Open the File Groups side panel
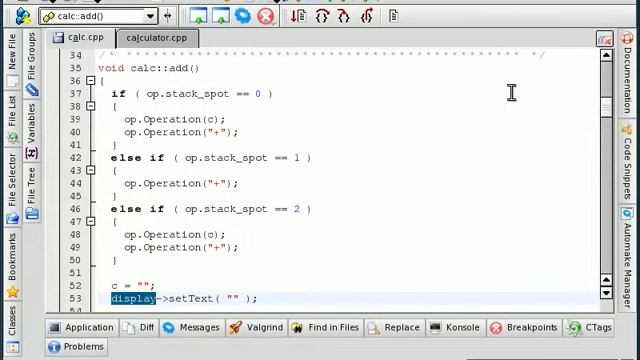Image resolution: width=640 pixels, height=360 pixels. click(x=32, y=63)
